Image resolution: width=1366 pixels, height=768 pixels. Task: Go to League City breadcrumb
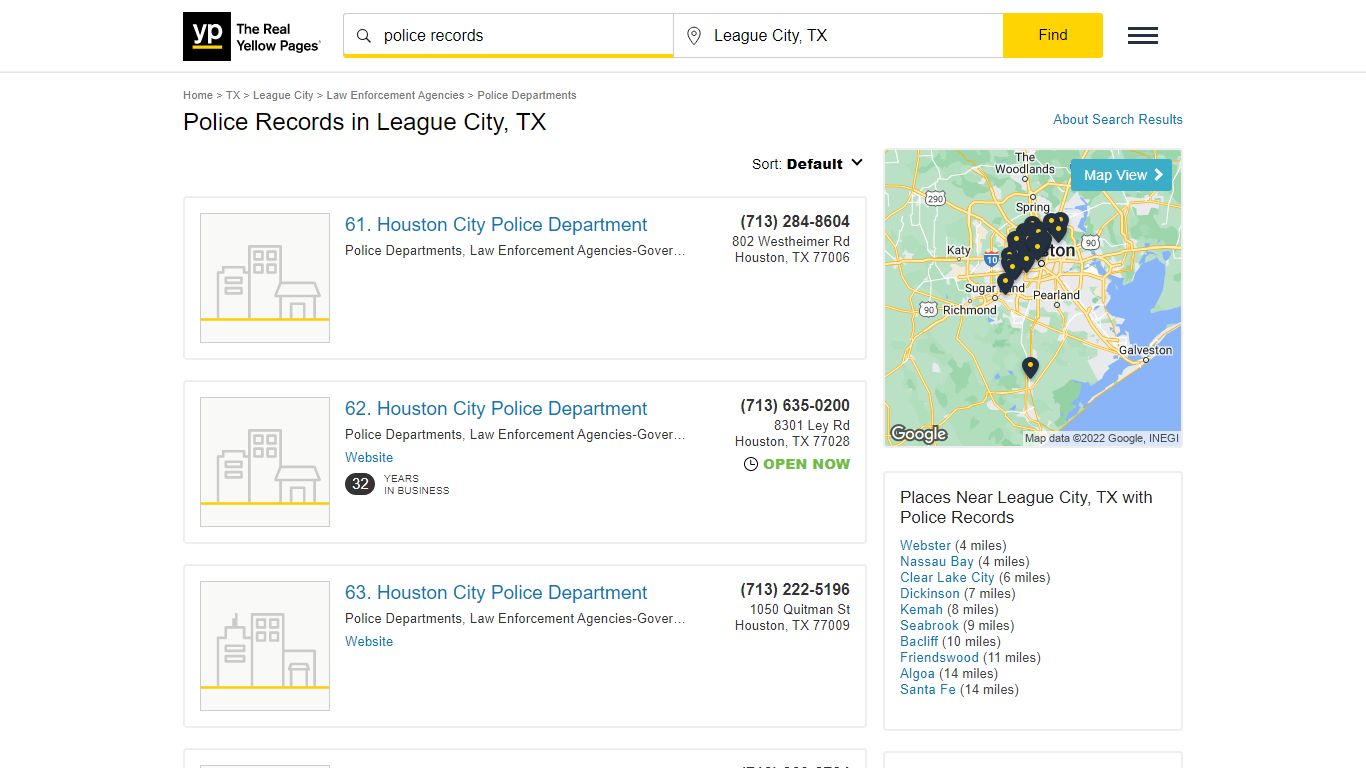(x=283, y=95)
